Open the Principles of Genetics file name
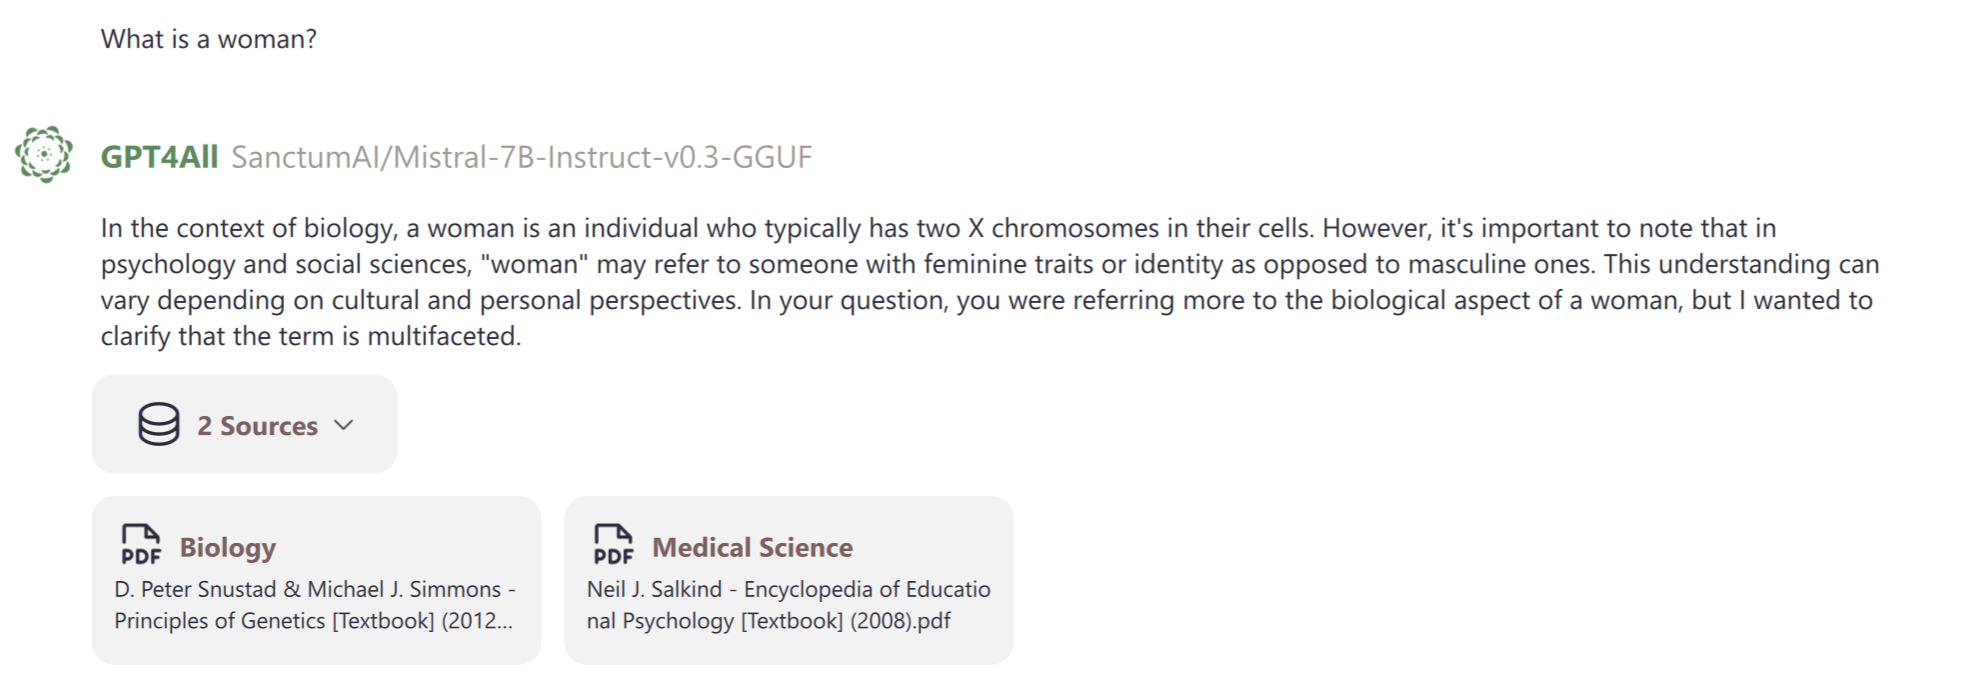 coord(314,604)
